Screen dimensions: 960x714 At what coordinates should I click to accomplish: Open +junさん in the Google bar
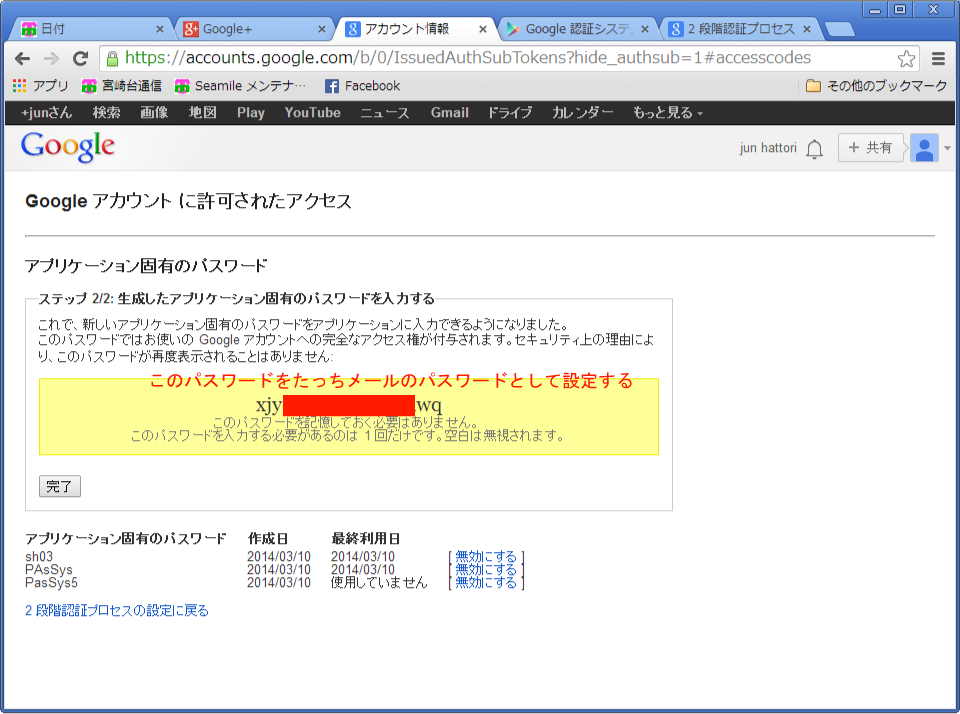[47, 113]
